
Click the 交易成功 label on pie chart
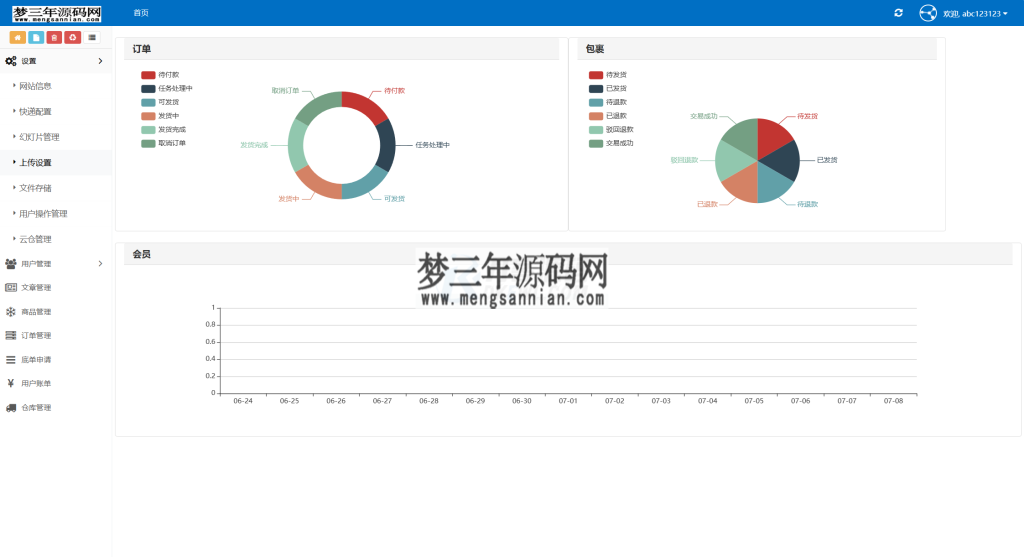tap(704, 116)
